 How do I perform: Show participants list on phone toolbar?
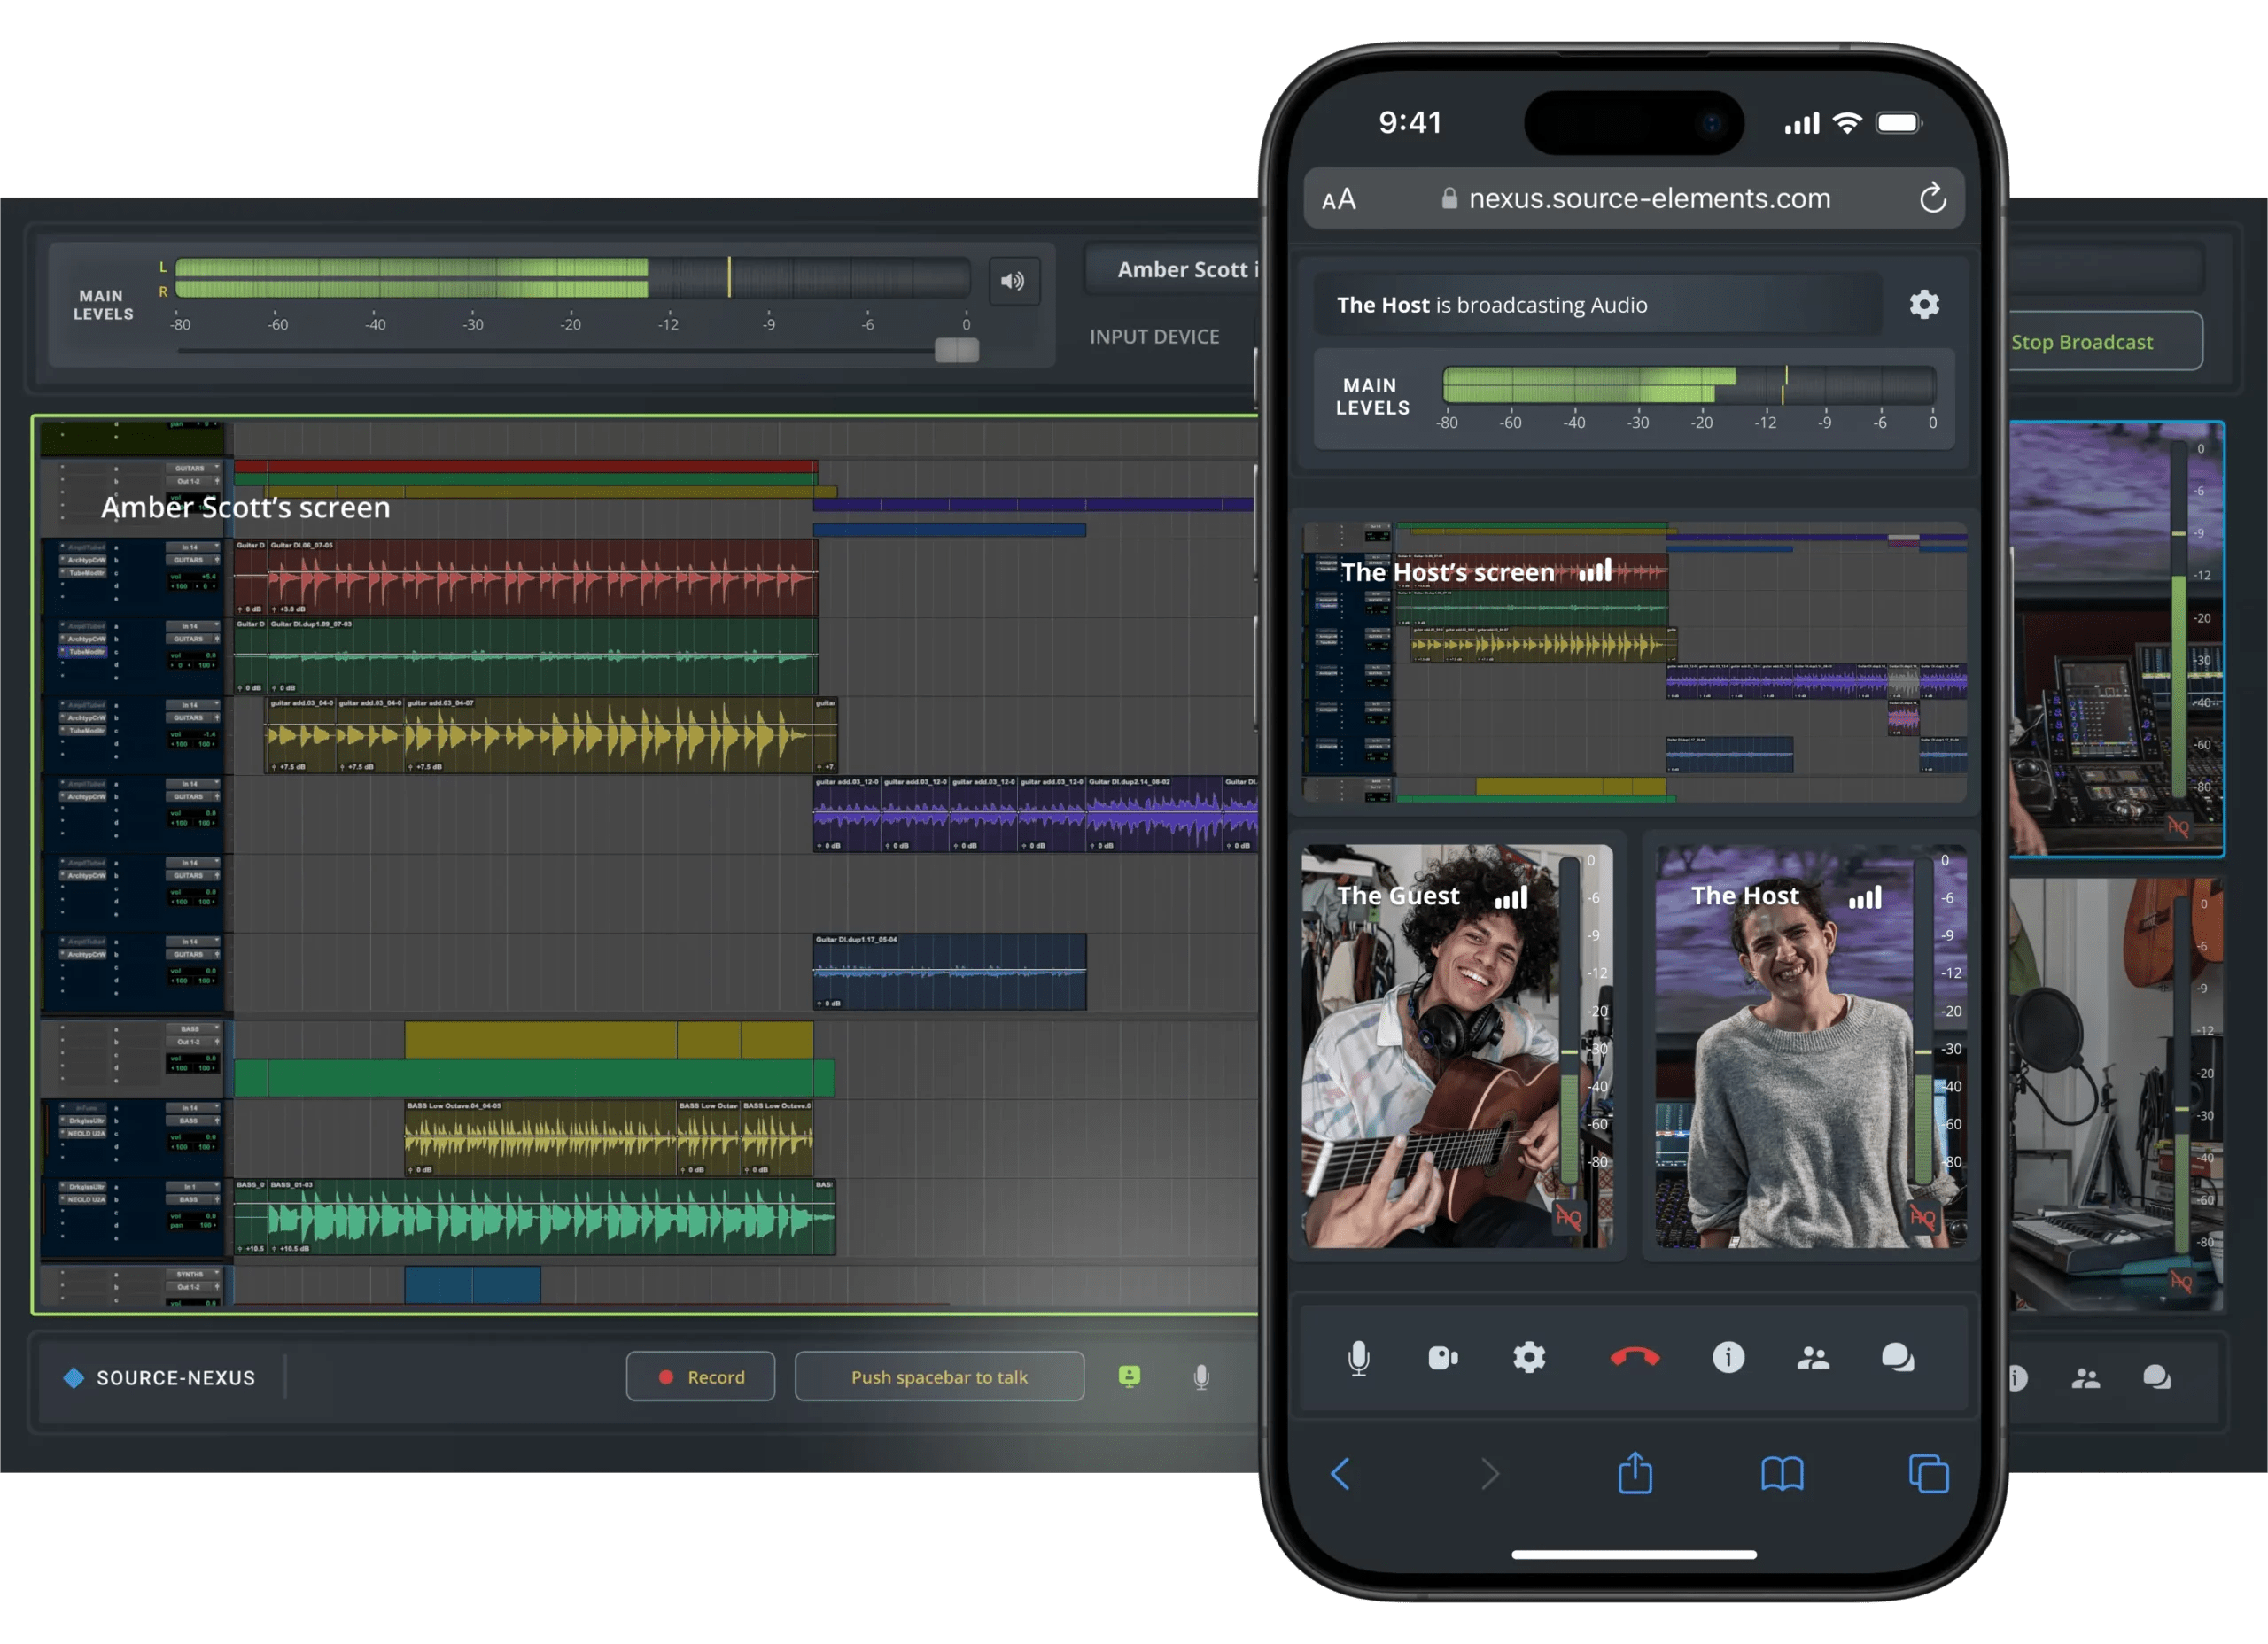1813,1358
